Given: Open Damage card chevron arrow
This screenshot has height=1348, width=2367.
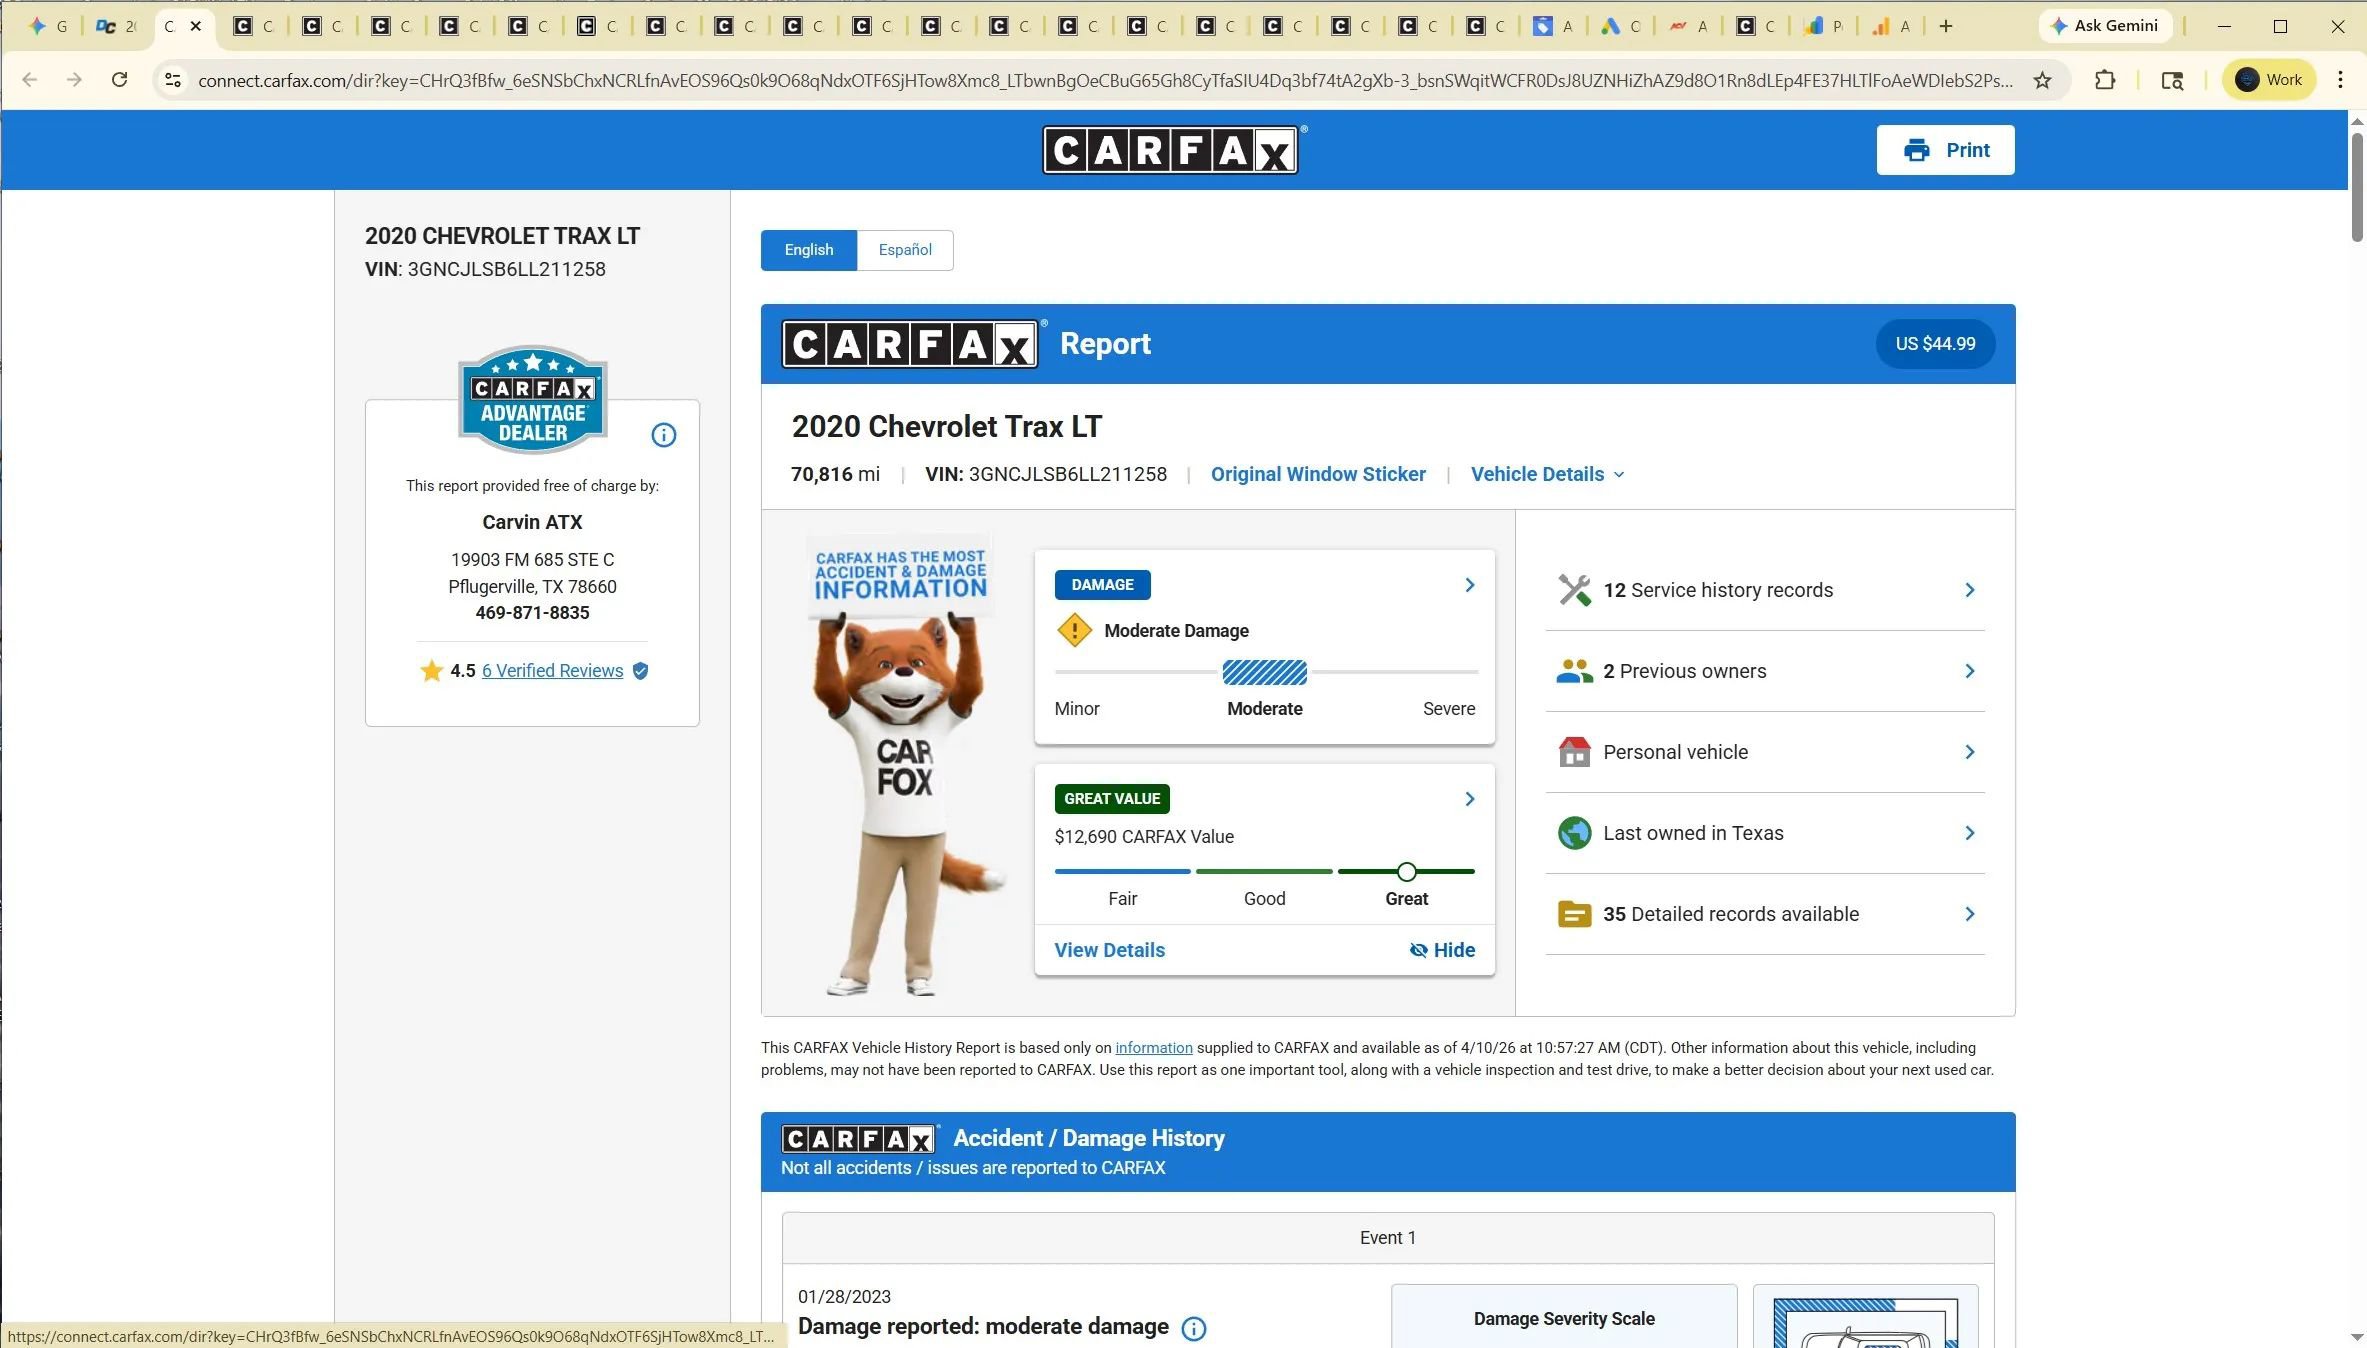Looking at the screenshot, I should 1469,585.
